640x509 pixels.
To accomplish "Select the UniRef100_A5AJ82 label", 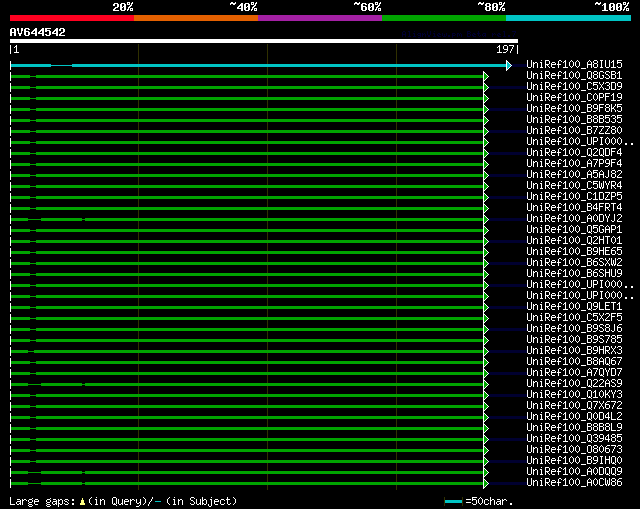I will pos(574,174).
